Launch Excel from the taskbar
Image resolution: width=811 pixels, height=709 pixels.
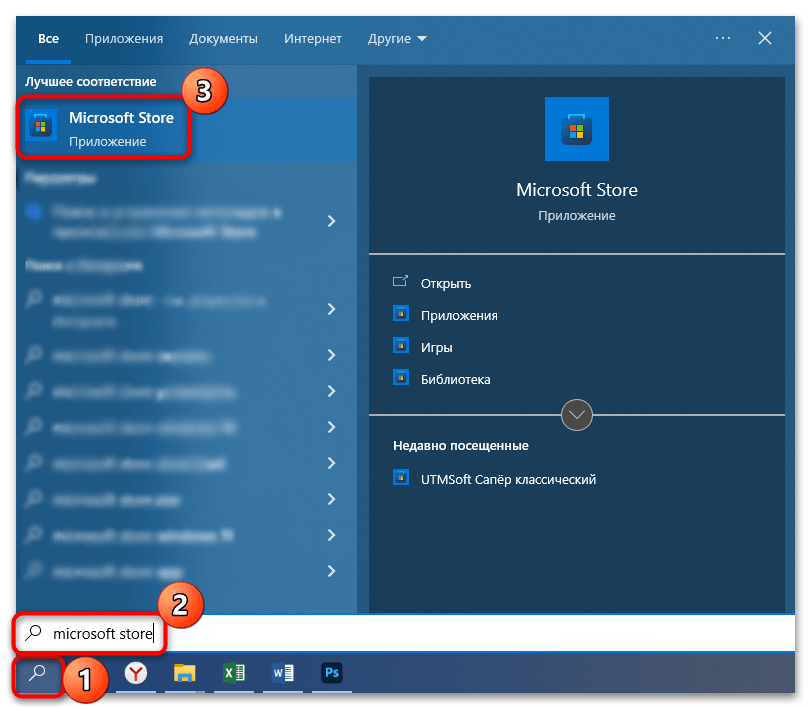point(234,674)
